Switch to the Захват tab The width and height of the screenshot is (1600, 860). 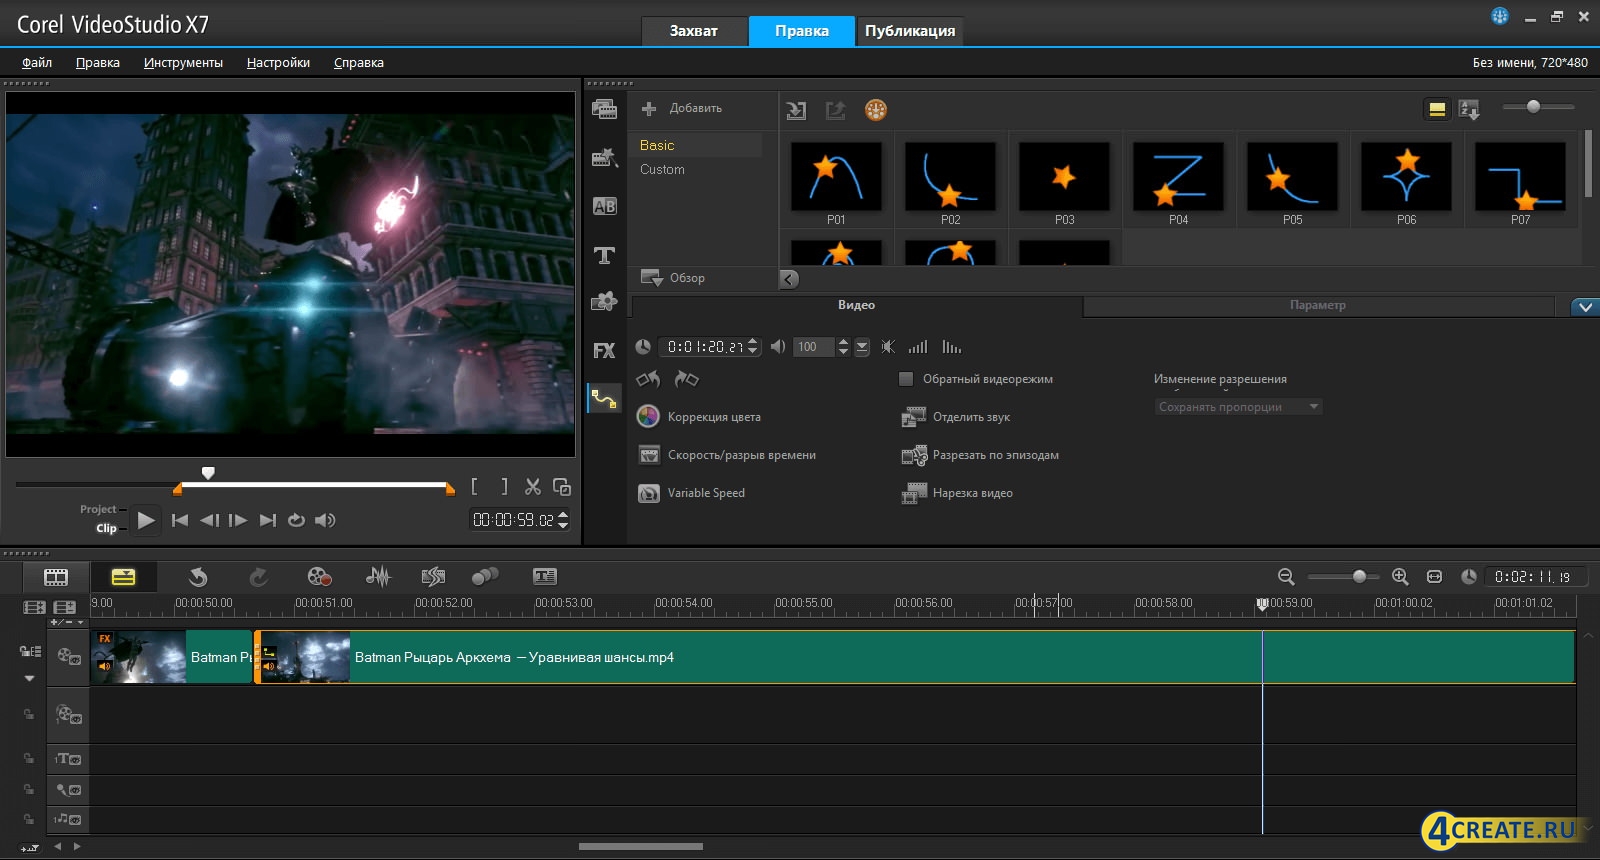[694, 31]
